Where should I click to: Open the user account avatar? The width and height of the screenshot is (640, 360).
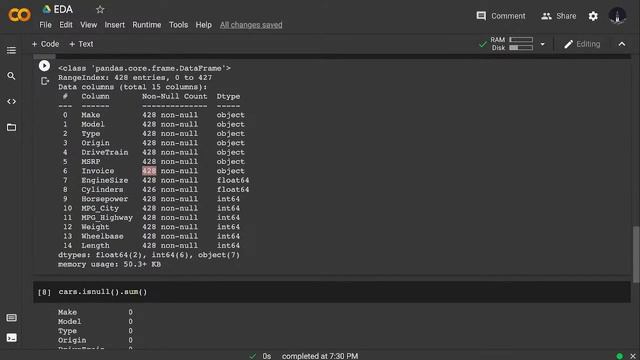pyautogui.click(x=617, y=16)
